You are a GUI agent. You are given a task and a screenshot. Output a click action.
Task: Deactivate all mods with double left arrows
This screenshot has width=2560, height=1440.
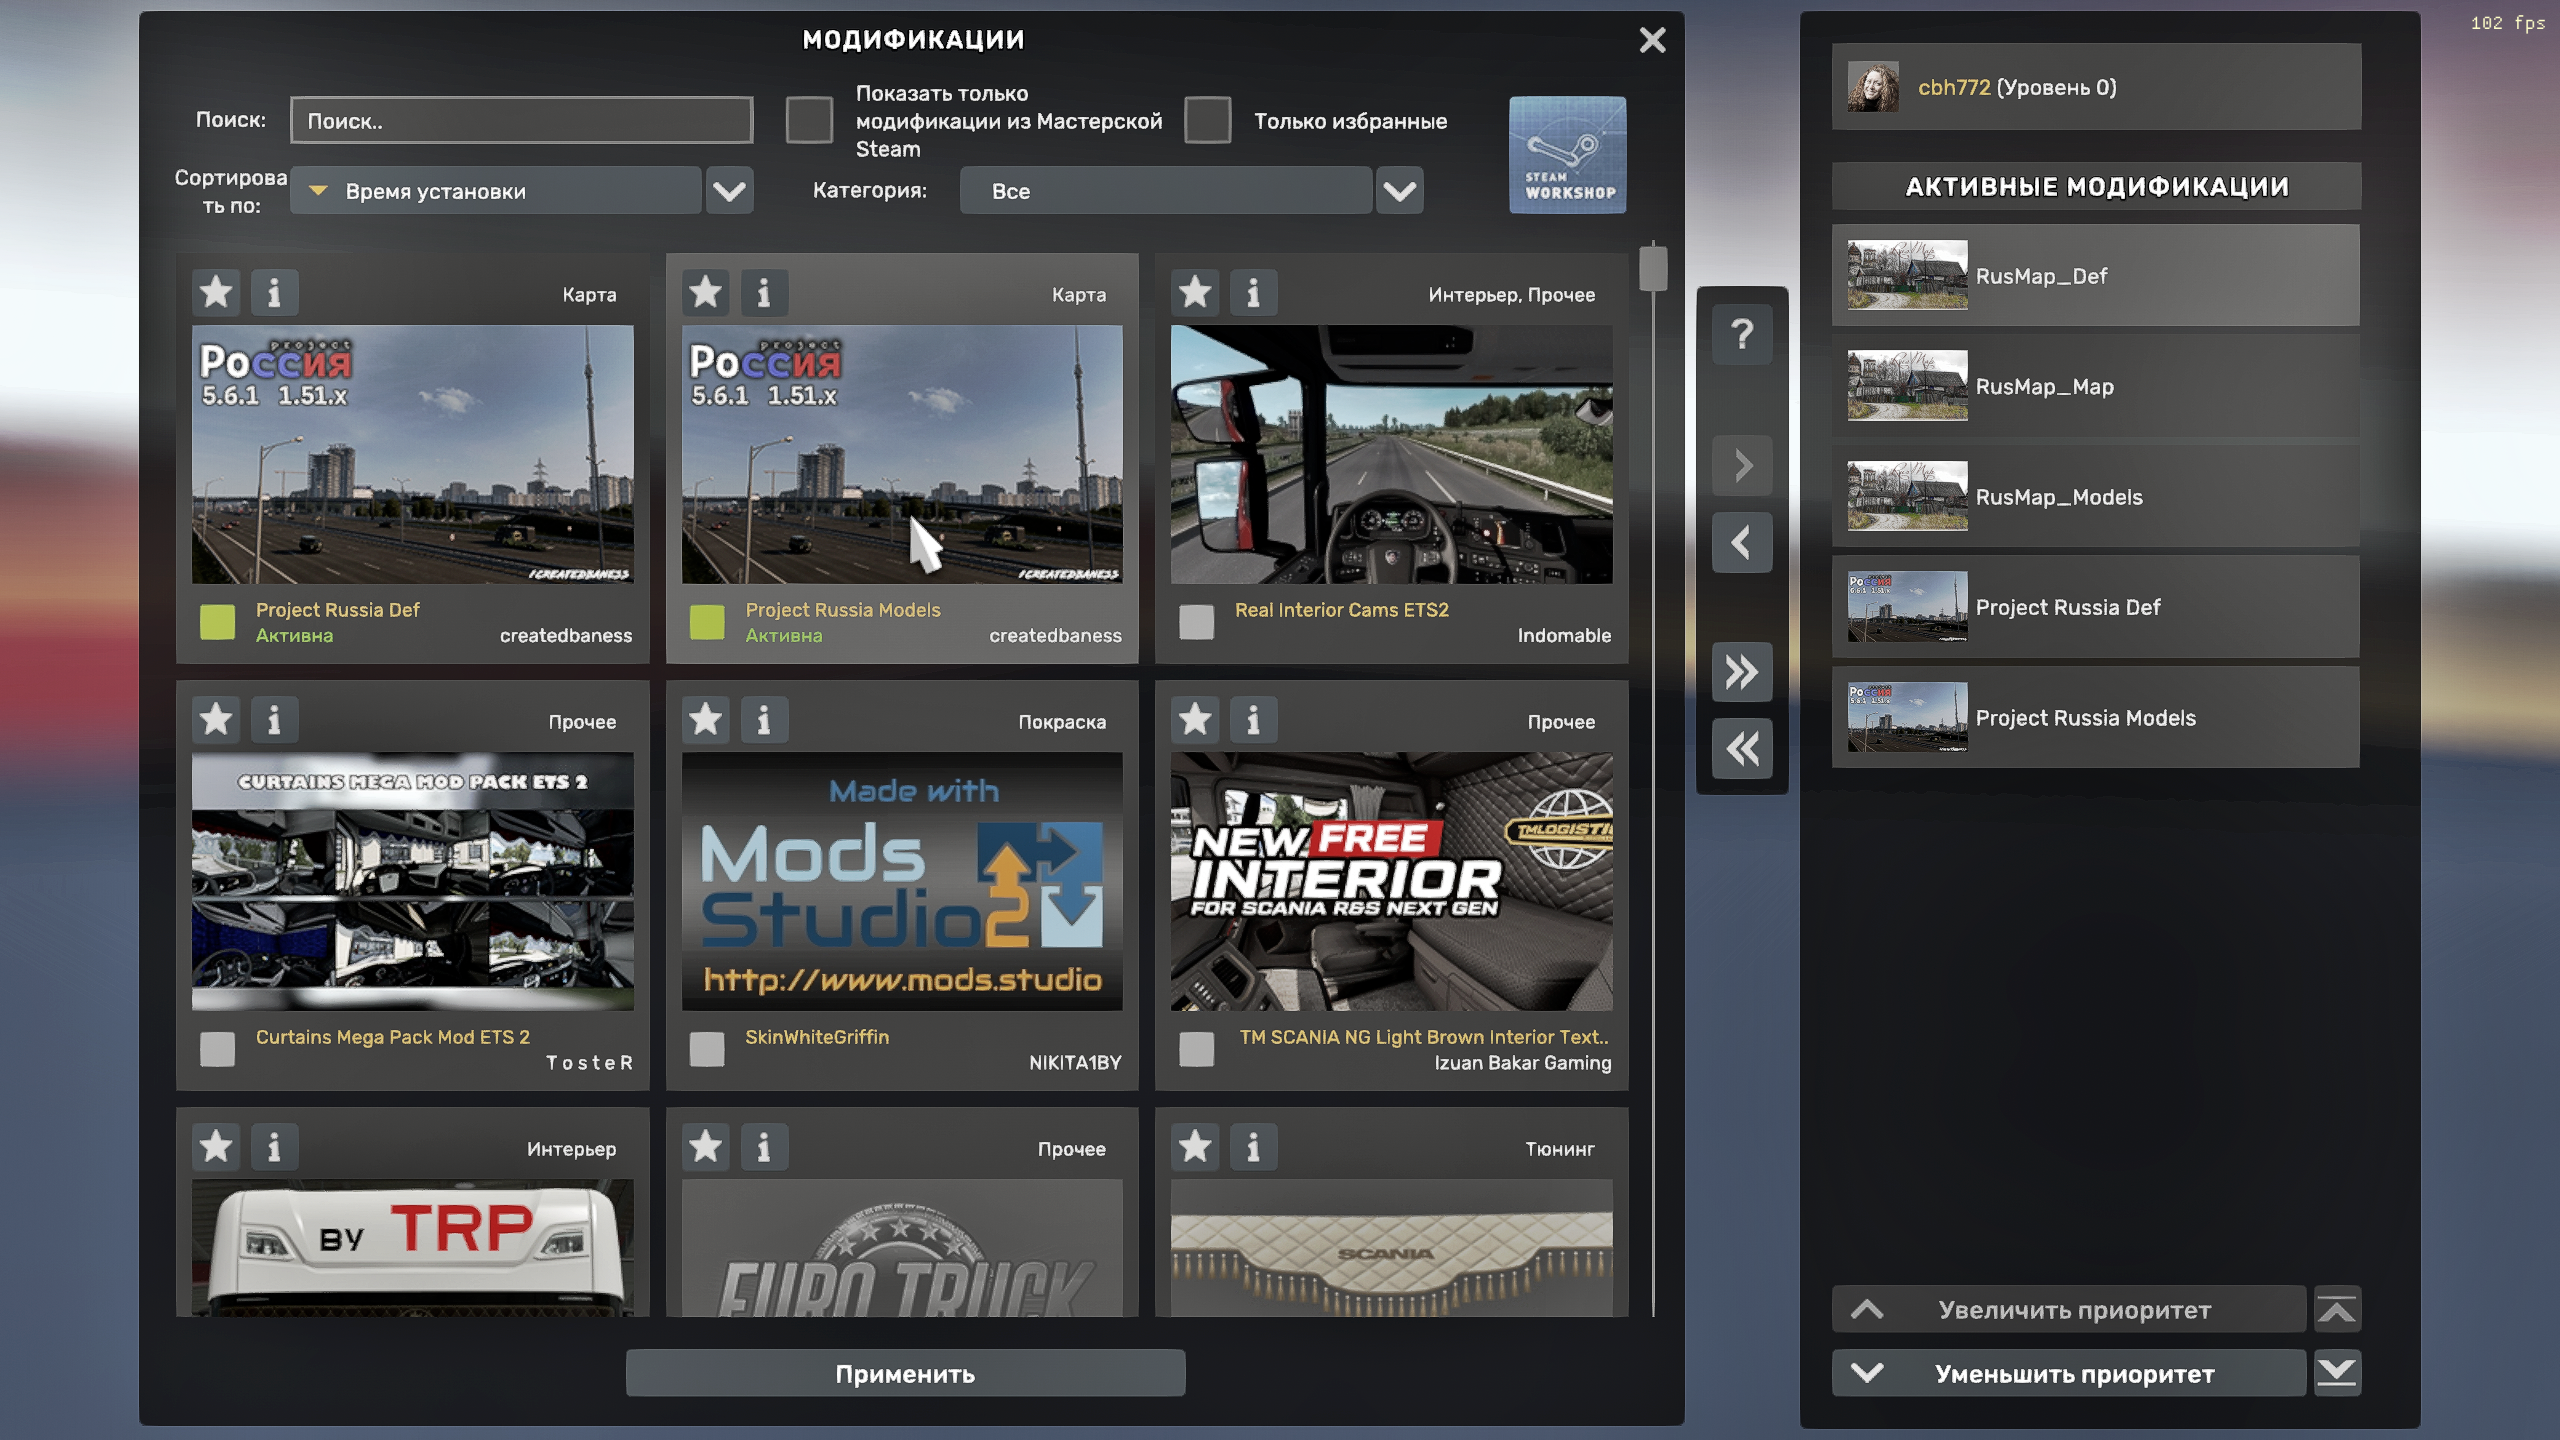(x=1741, y=749)
